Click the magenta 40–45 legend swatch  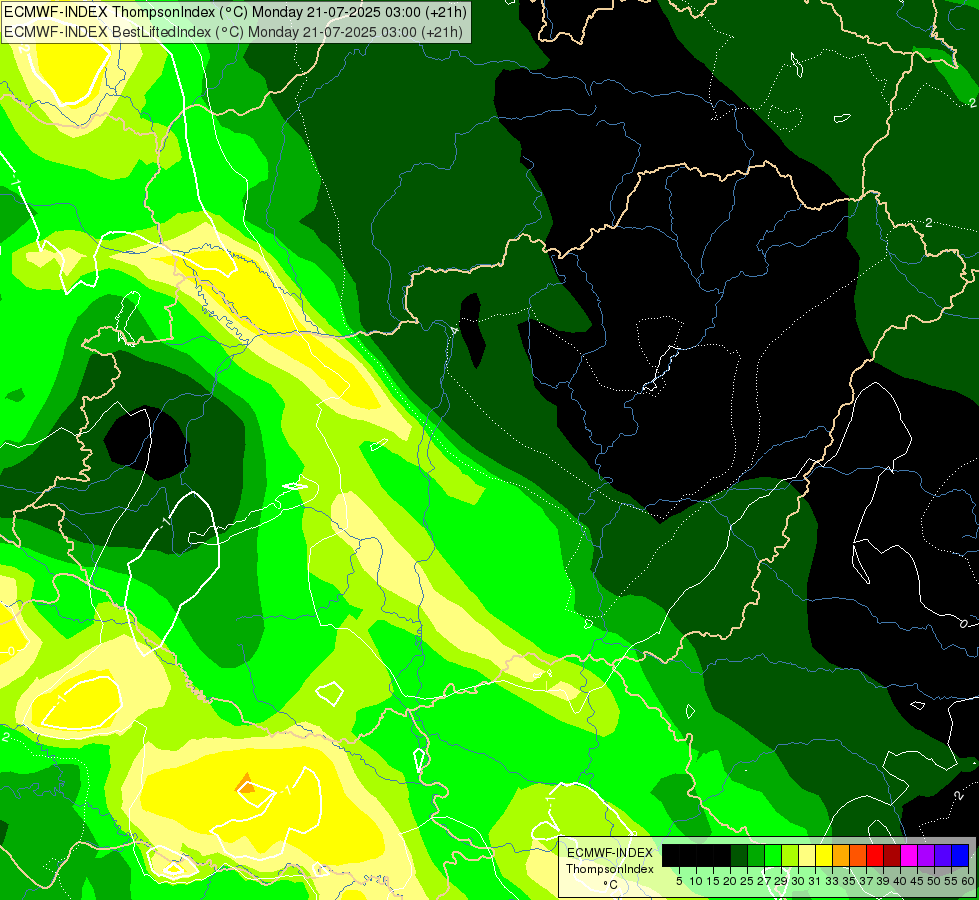[909, 855]
